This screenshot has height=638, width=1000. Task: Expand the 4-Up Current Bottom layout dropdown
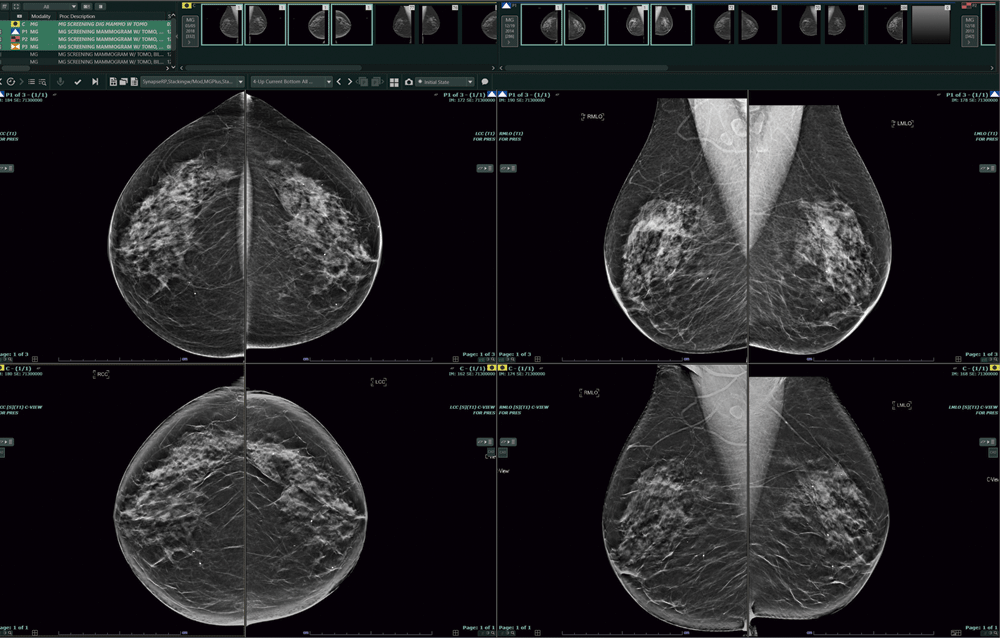point(291,82)
